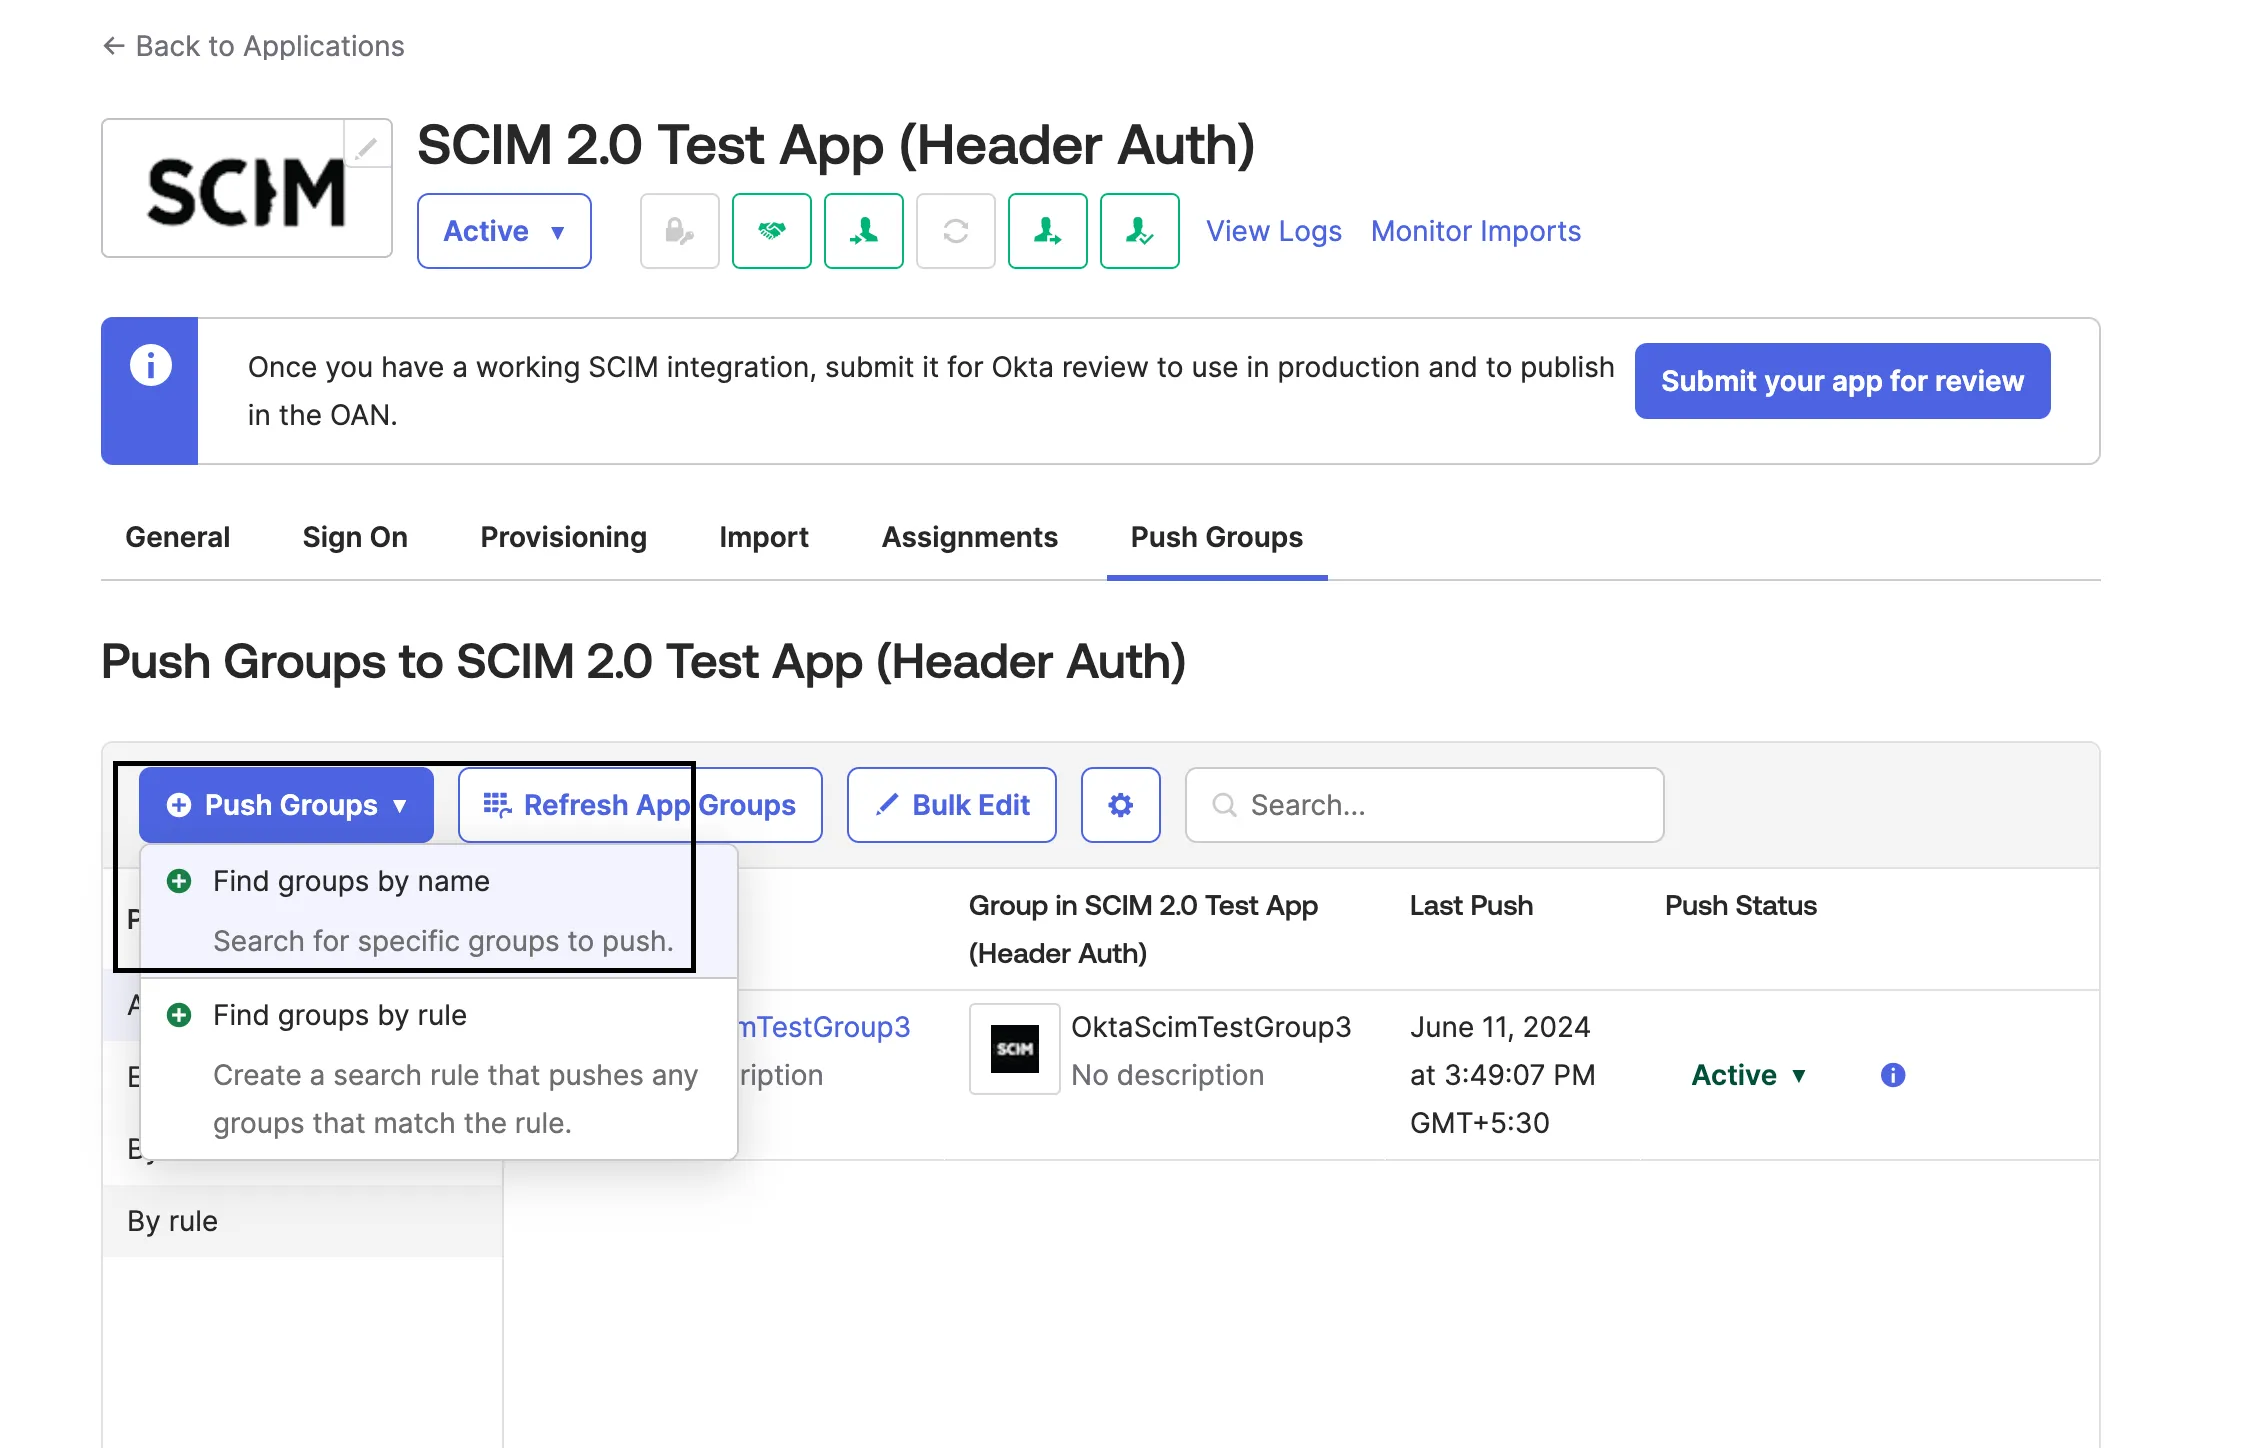Open the Active status dropdown for the app
The image size is (2254, 1448).
click(x=504, y=231)
